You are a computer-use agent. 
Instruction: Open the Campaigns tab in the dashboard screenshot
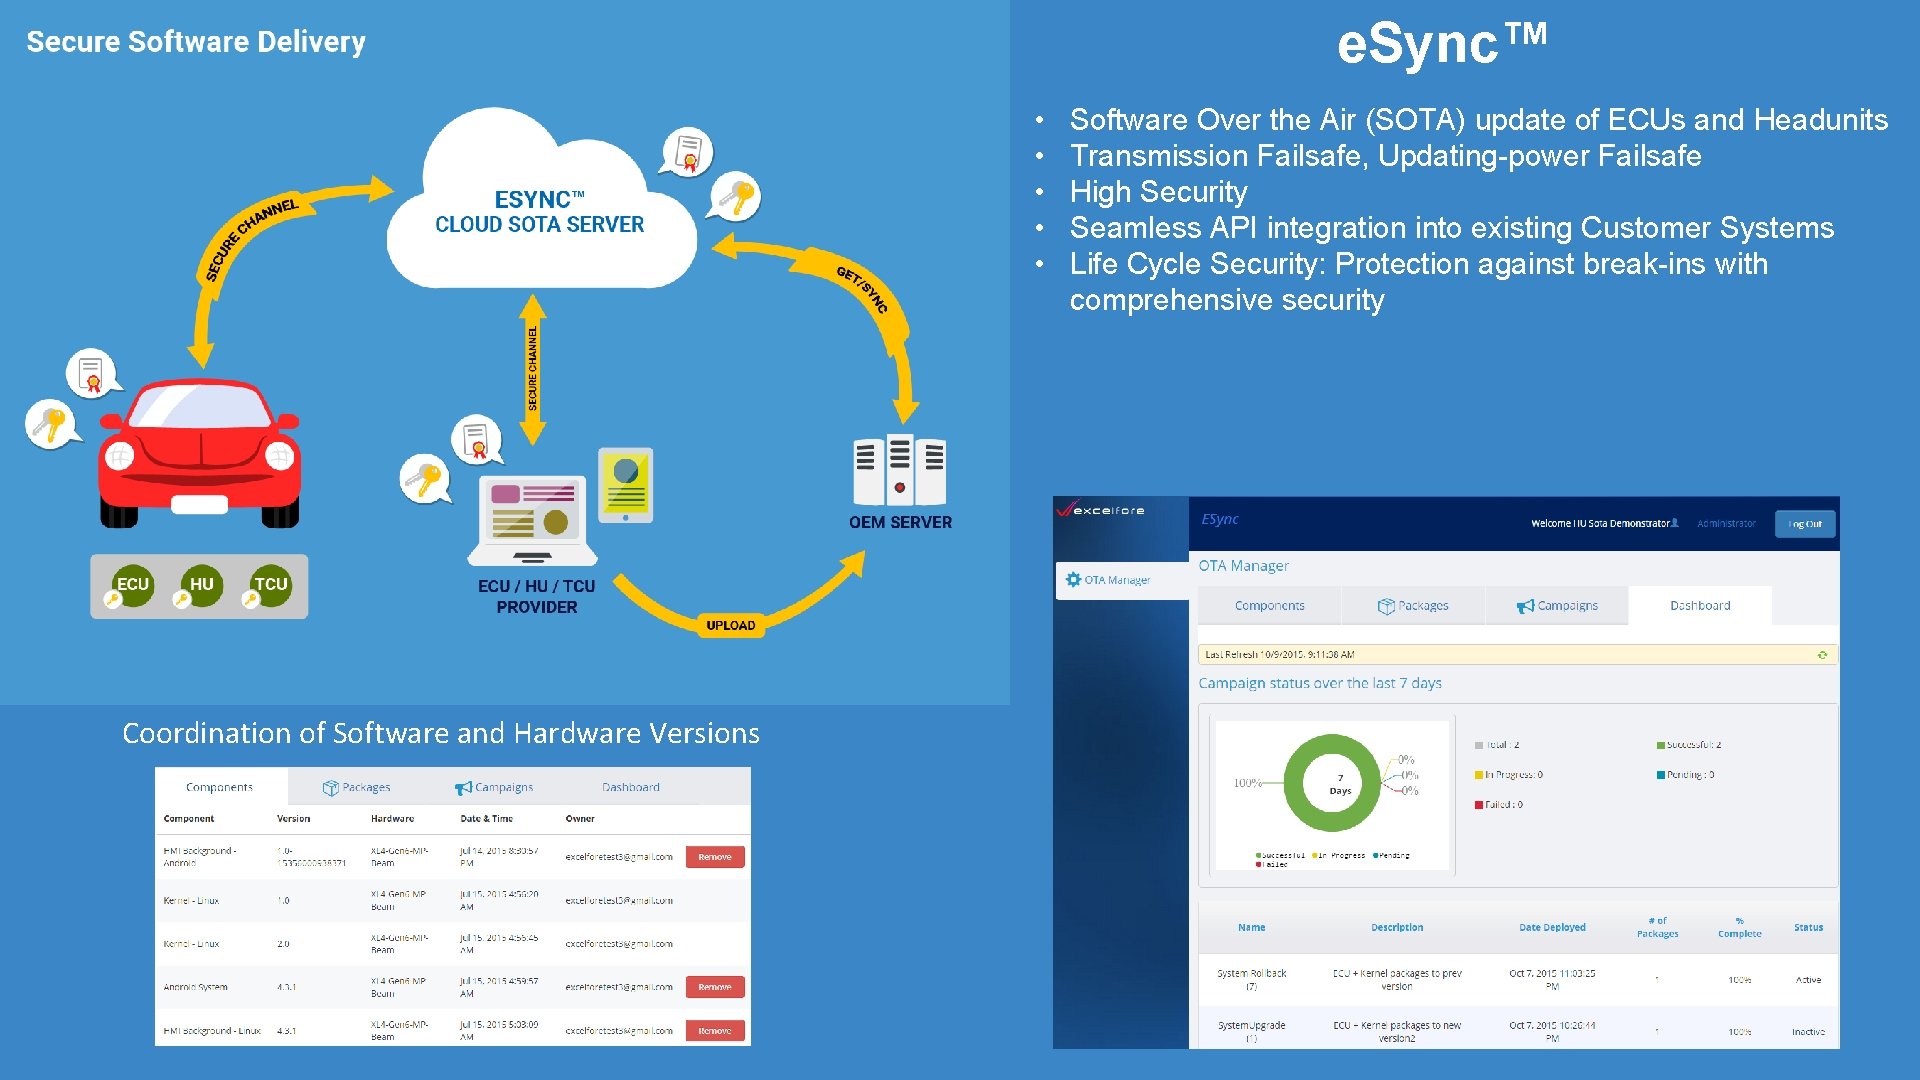(1557, 605)
